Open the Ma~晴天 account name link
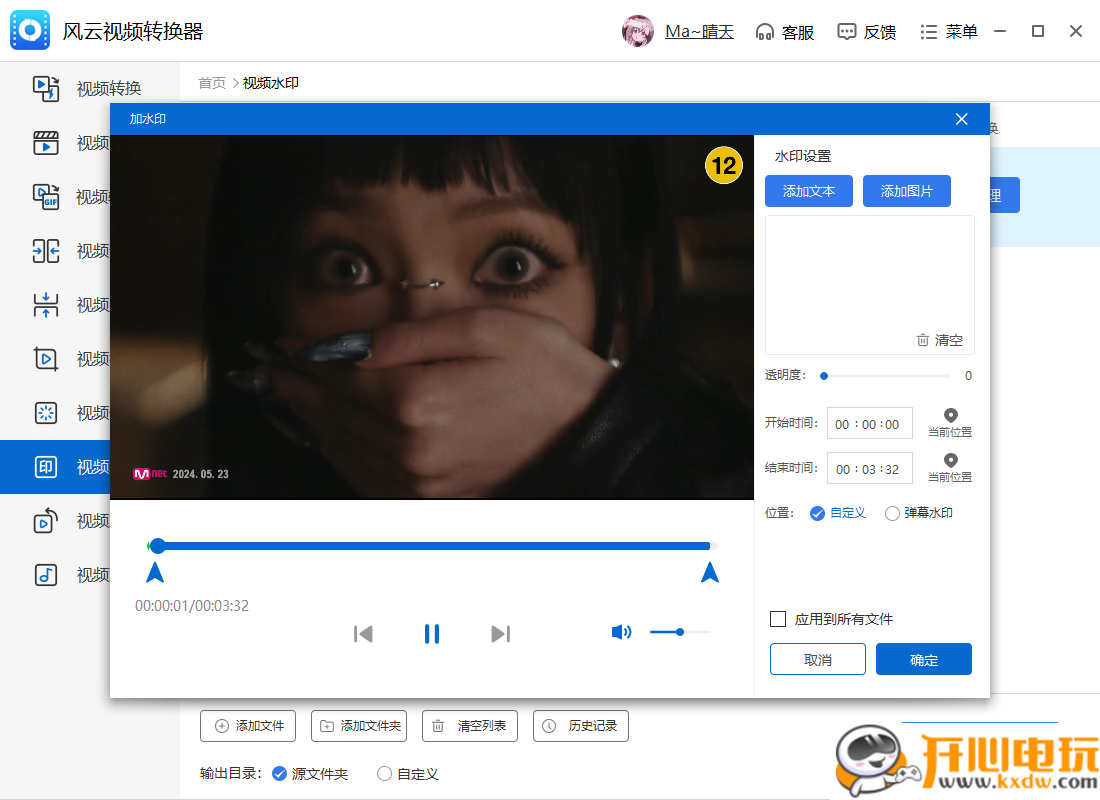Viewport: 1100px width, 800px height. pyautogui.click(x=699, y=32)
